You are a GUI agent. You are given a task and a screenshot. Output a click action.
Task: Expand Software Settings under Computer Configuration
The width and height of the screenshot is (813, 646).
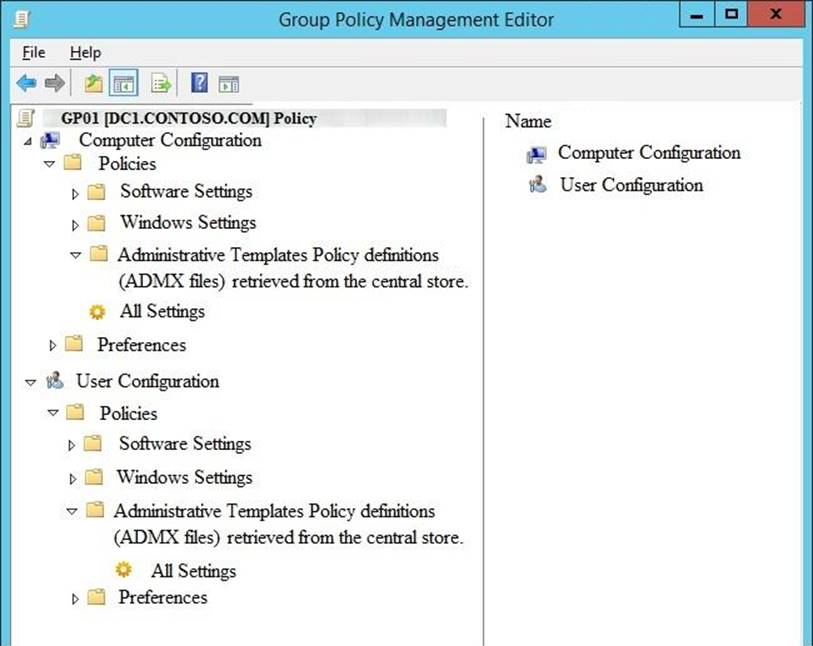point(76,193)
